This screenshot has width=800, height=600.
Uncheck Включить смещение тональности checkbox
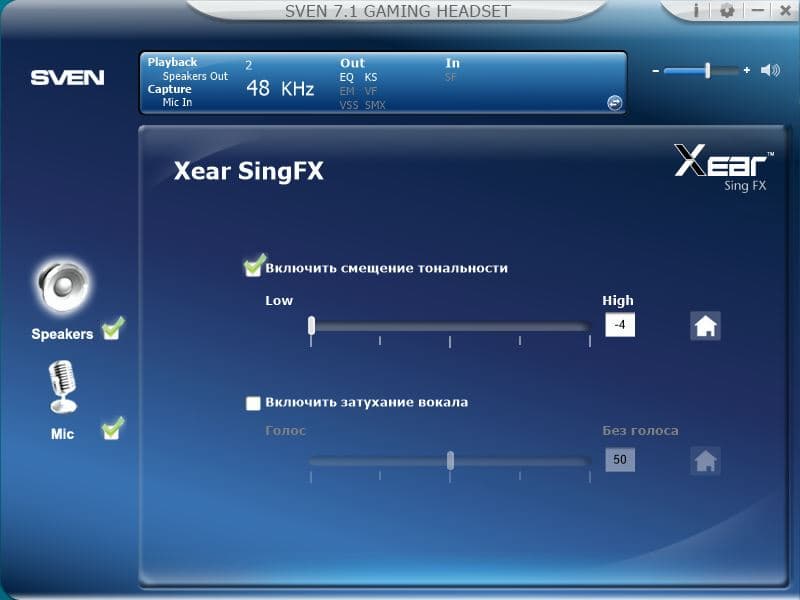(254, 266)
